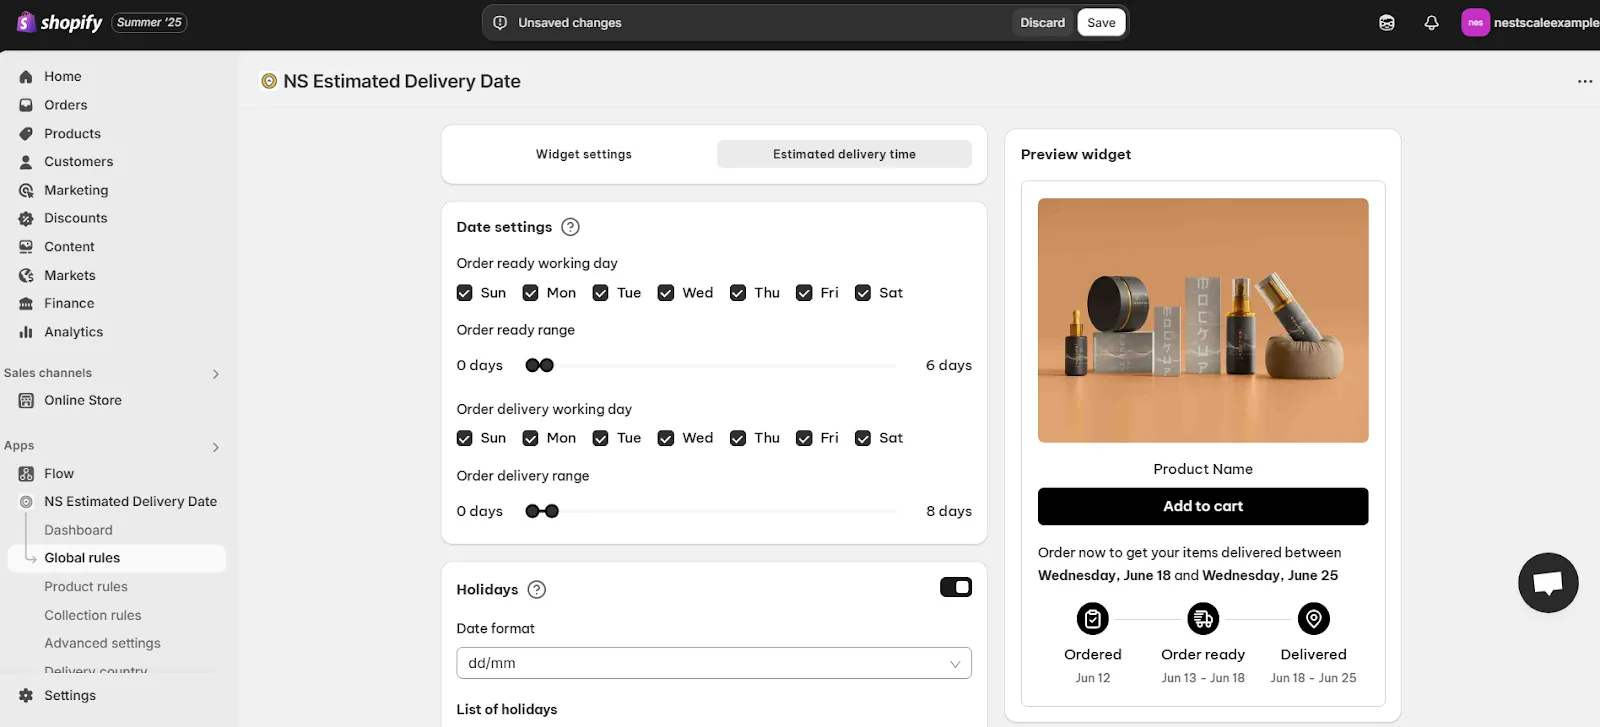The image size is (1600, 727).
Task: Click the Marketing target icon
Action: tap(26, 190)
